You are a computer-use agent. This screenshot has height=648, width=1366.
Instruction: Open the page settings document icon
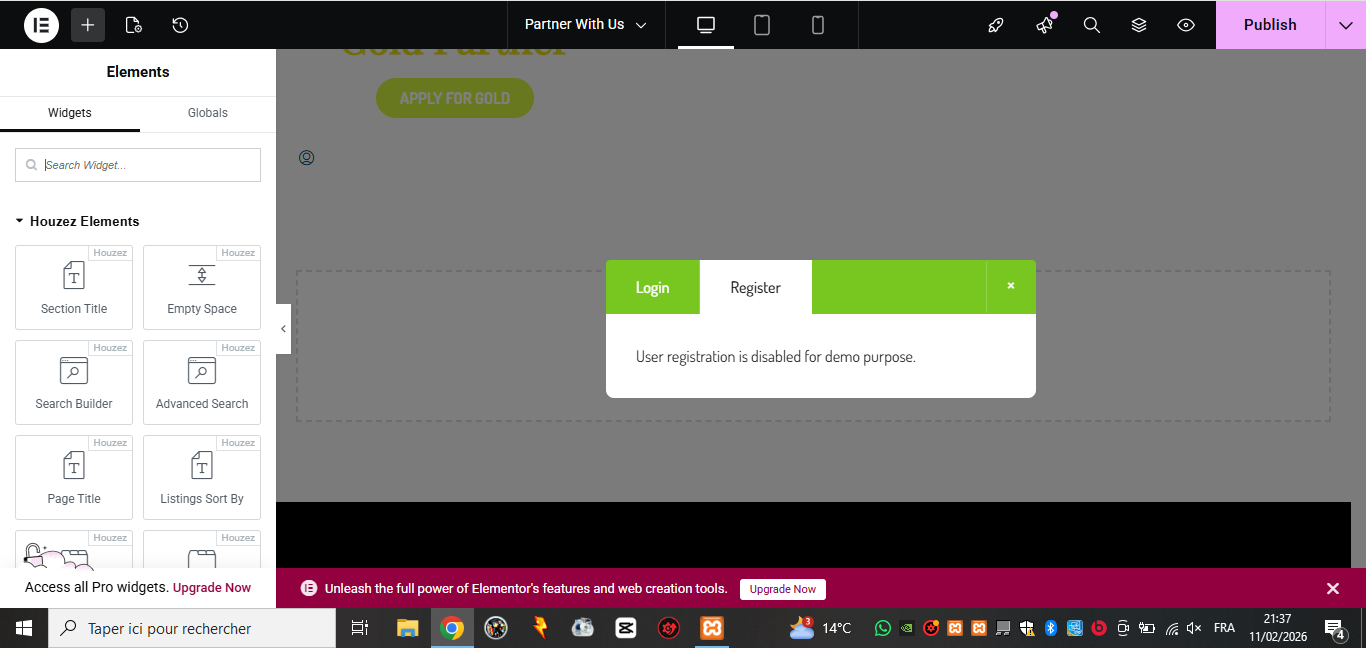133,25
